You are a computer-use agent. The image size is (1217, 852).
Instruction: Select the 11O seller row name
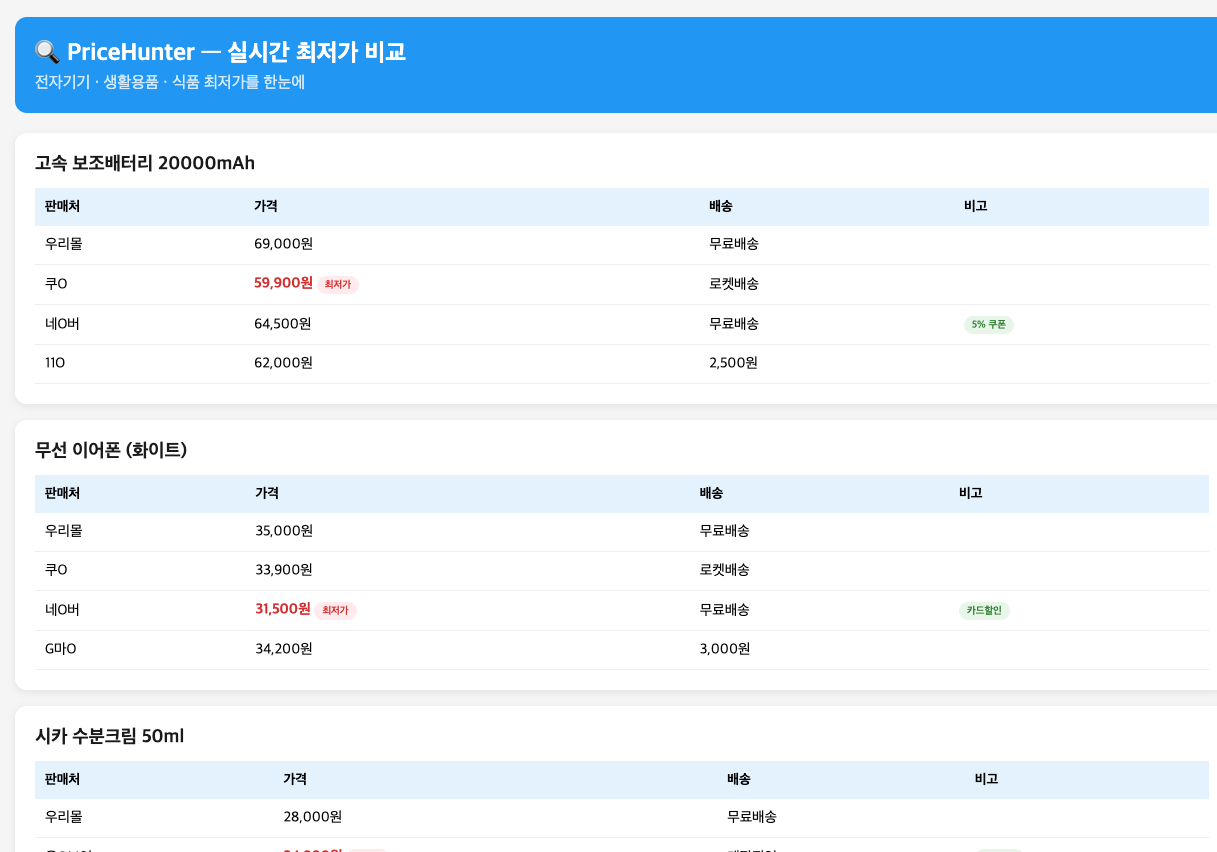(55, 363)
